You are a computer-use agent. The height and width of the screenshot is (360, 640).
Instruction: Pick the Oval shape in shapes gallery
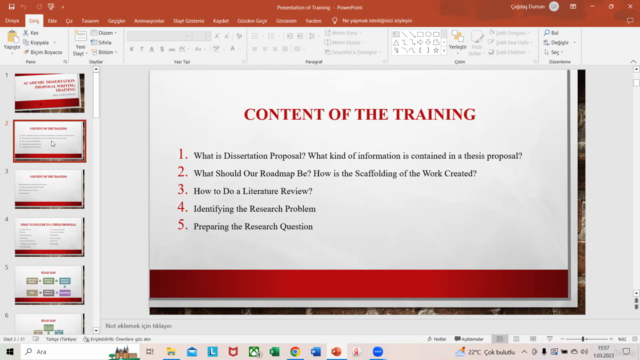coord(428,34)
